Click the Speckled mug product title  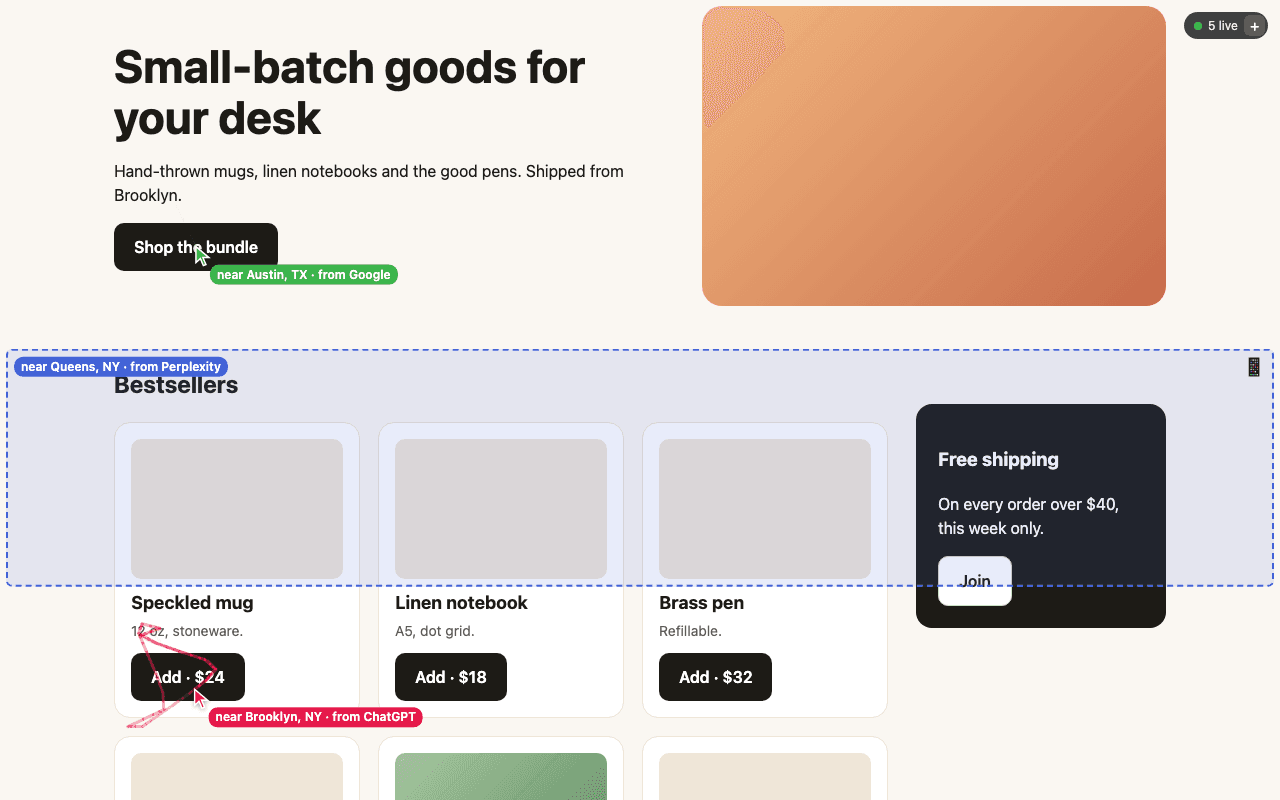[x=192, y=603]
